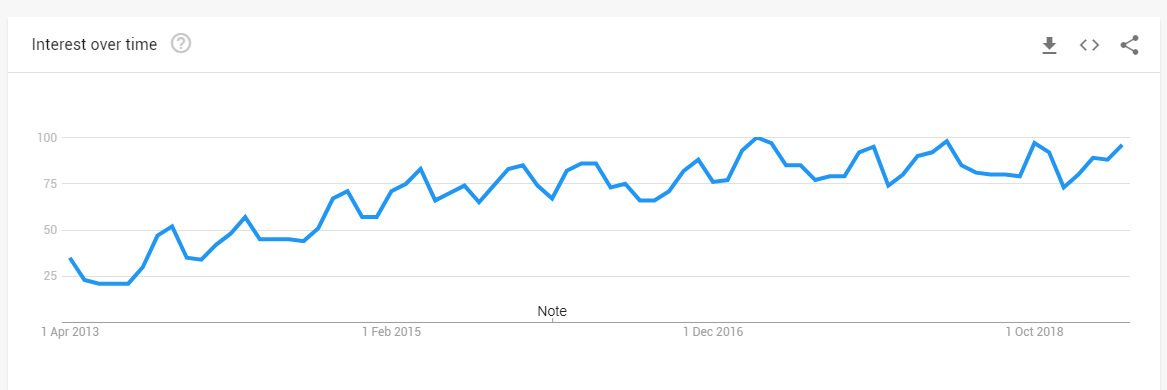Screen dimensions: 1167x390
Task: Click the help question mark icon
Action: tap(181, 44)
